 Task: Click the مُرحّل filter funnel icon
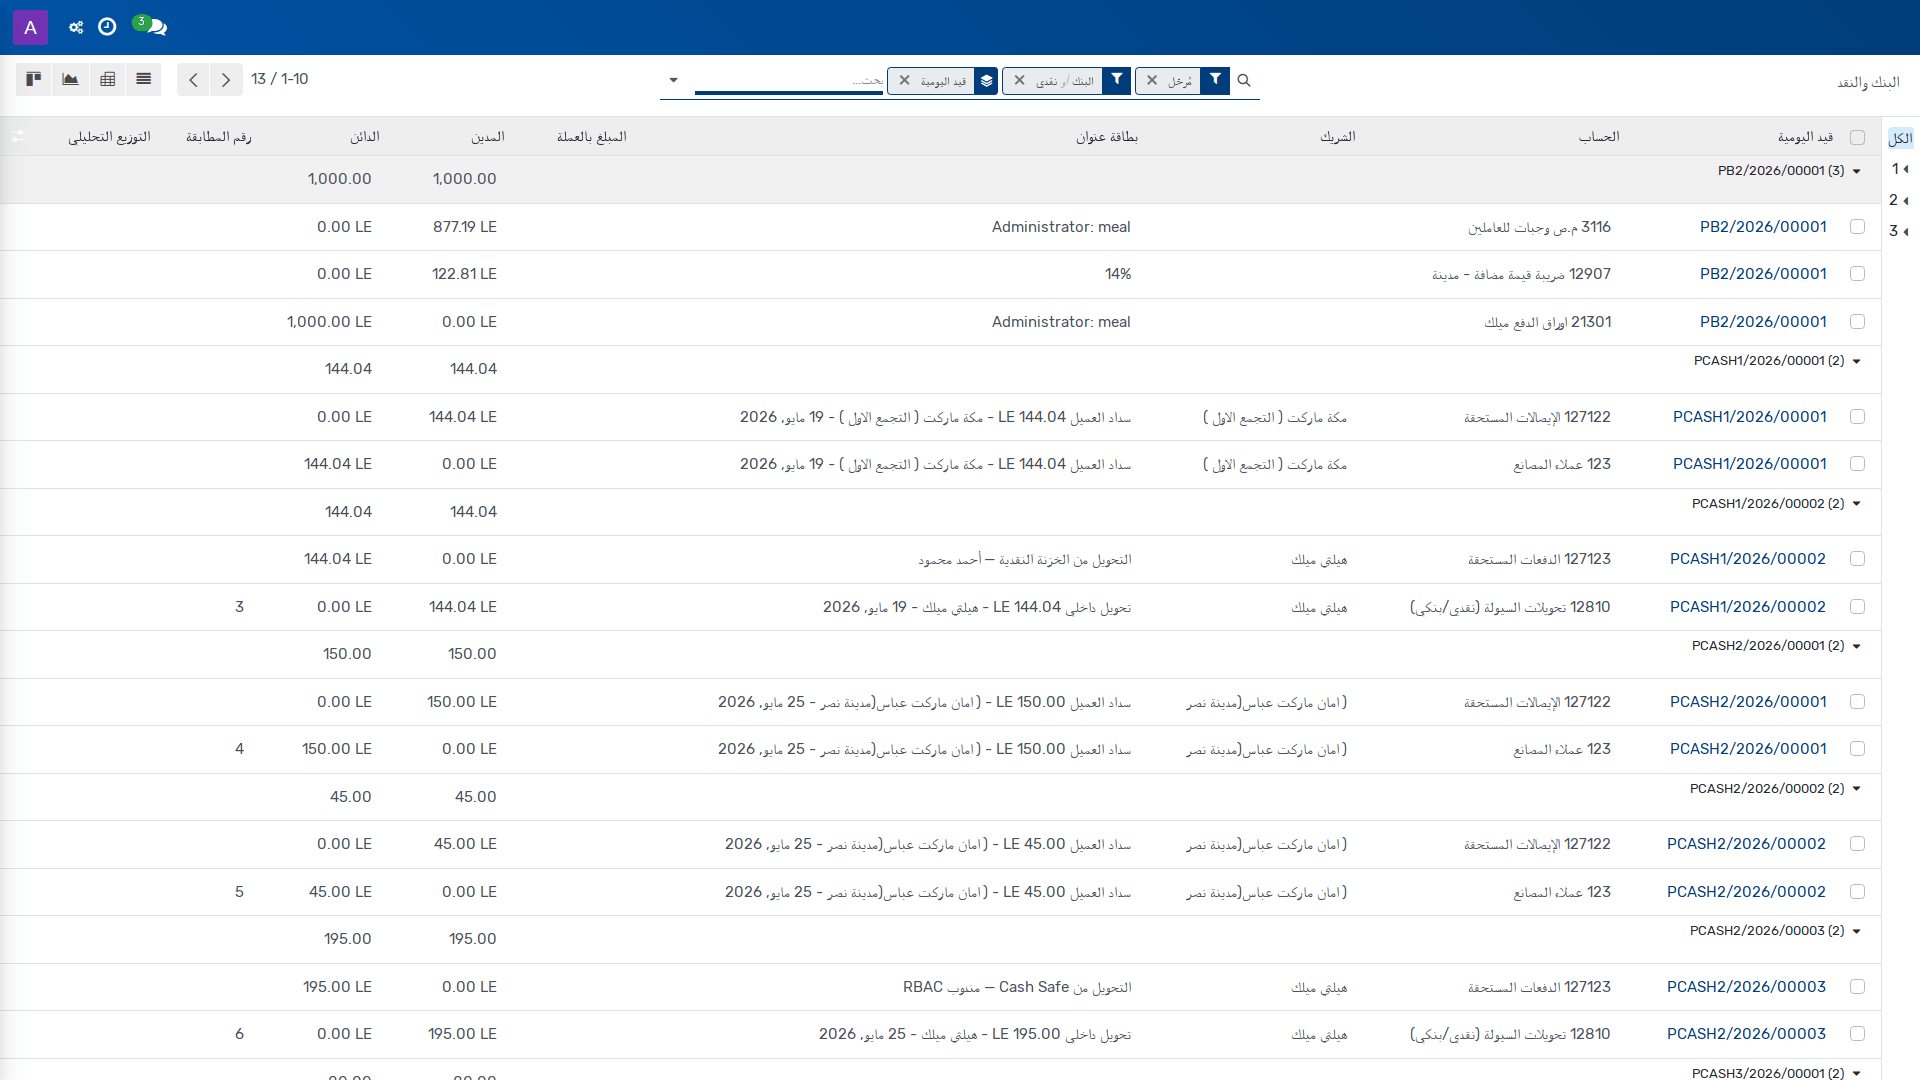pos(1215,80)
